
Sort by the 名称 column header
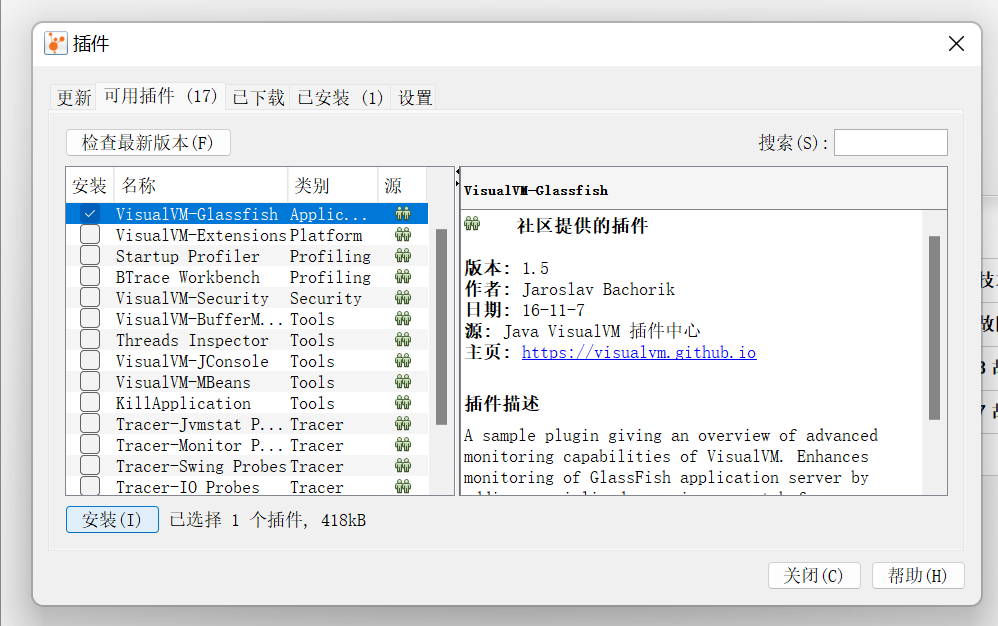coord(201,185)
